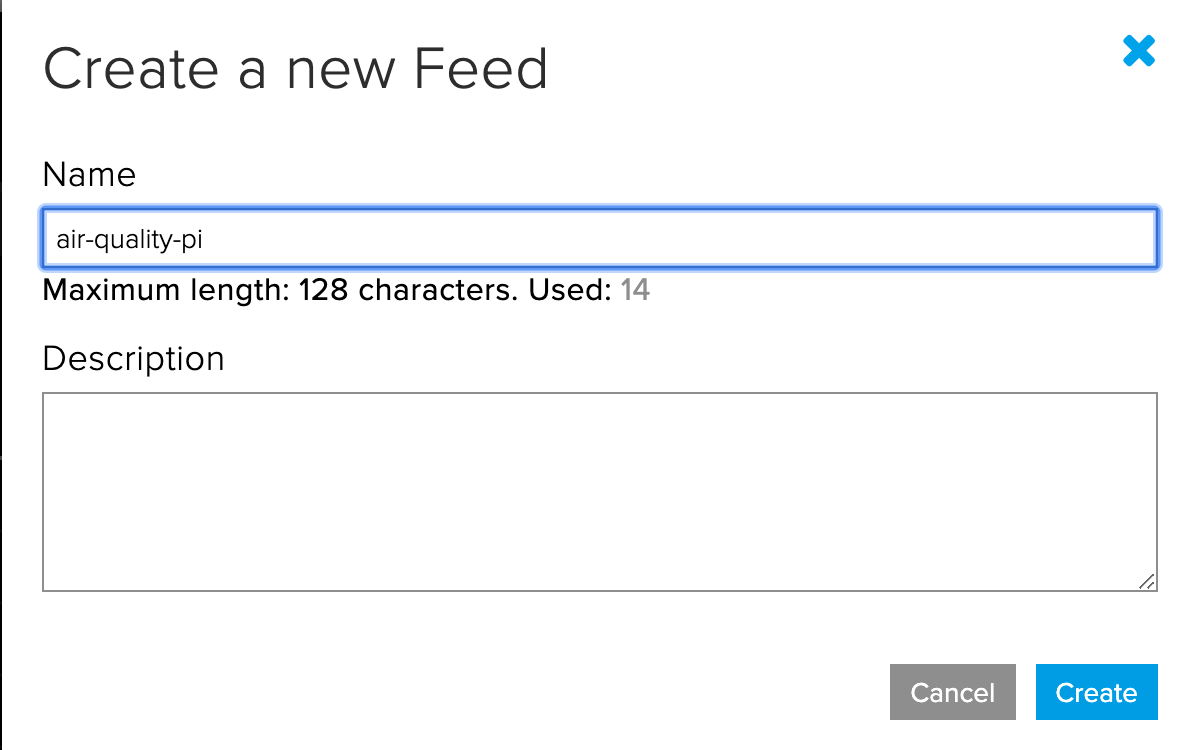Click the Name field label
This screenshot has width=1188, height=750.
(x=89, y=175)
